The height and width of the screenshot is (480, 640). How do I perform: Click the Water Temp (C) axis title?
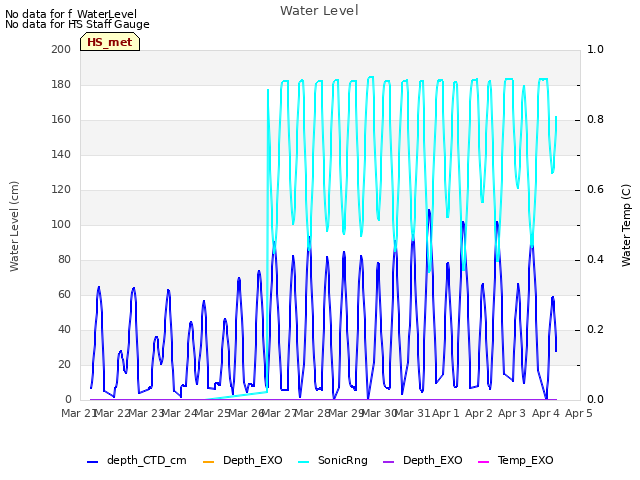point(626,225)
